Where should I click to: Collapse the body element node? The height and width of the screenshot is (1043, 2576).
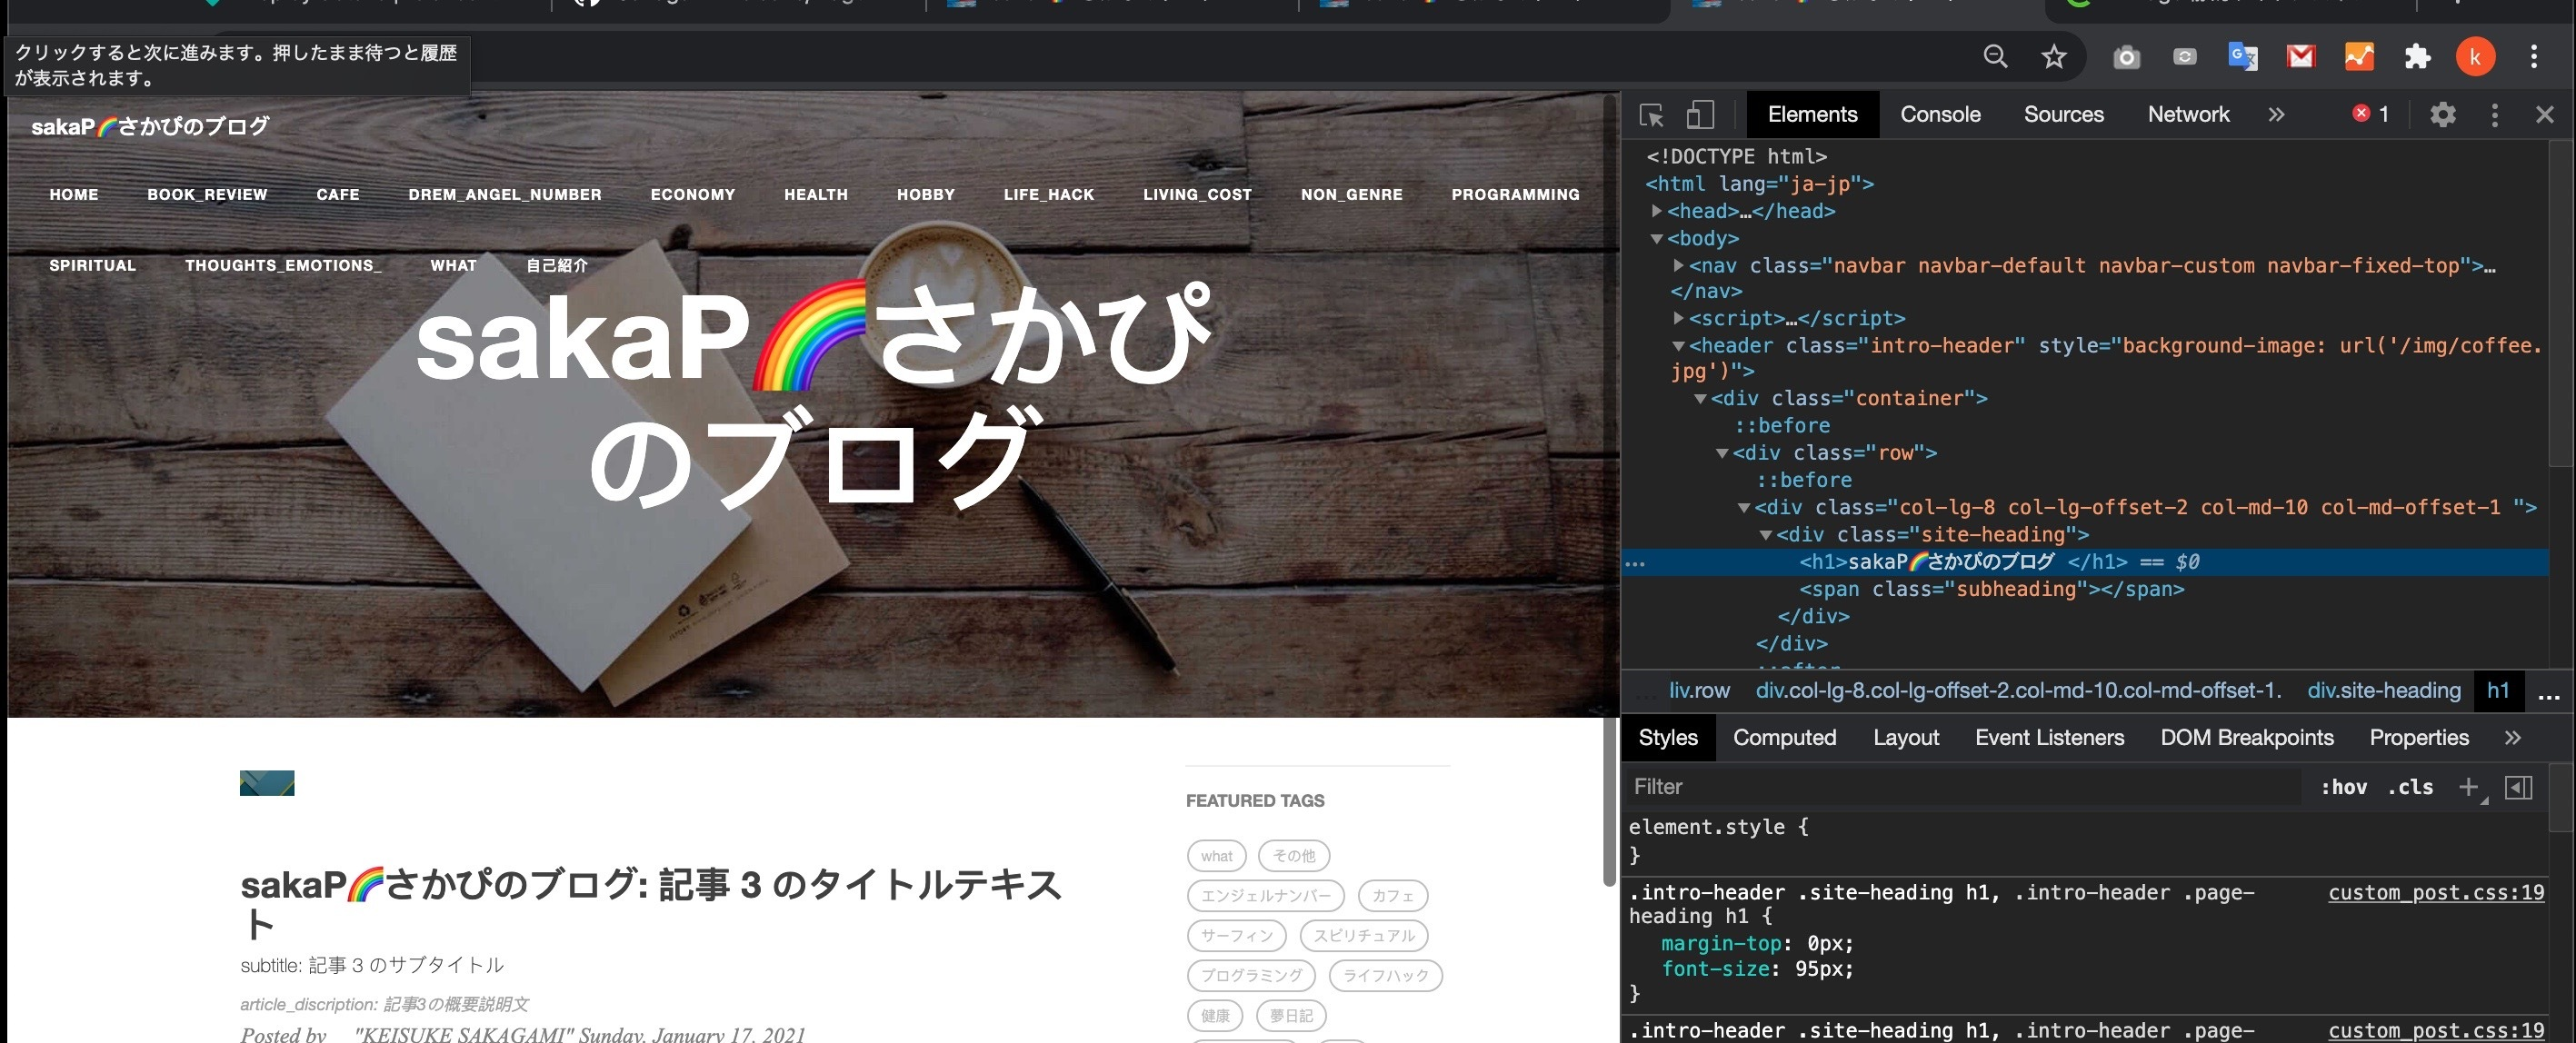click(1657, 239)
